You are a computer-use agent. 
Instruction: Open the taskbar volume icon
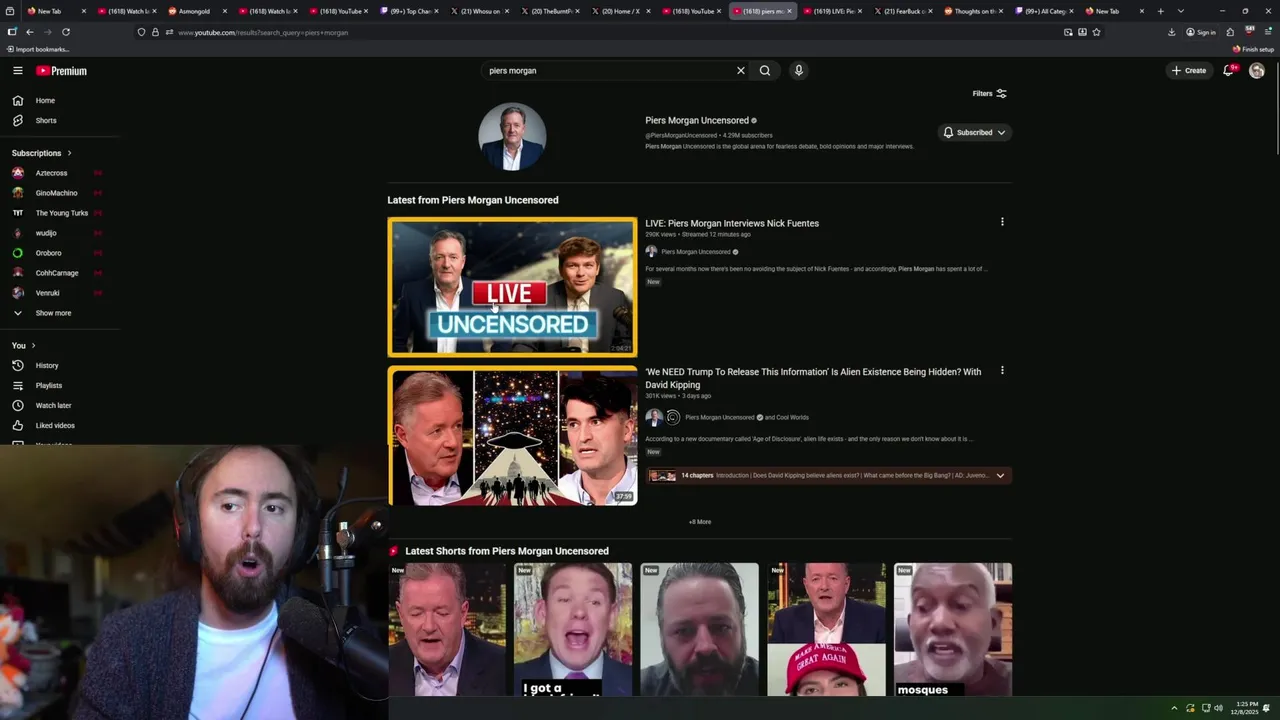(x=1219, y=708)
